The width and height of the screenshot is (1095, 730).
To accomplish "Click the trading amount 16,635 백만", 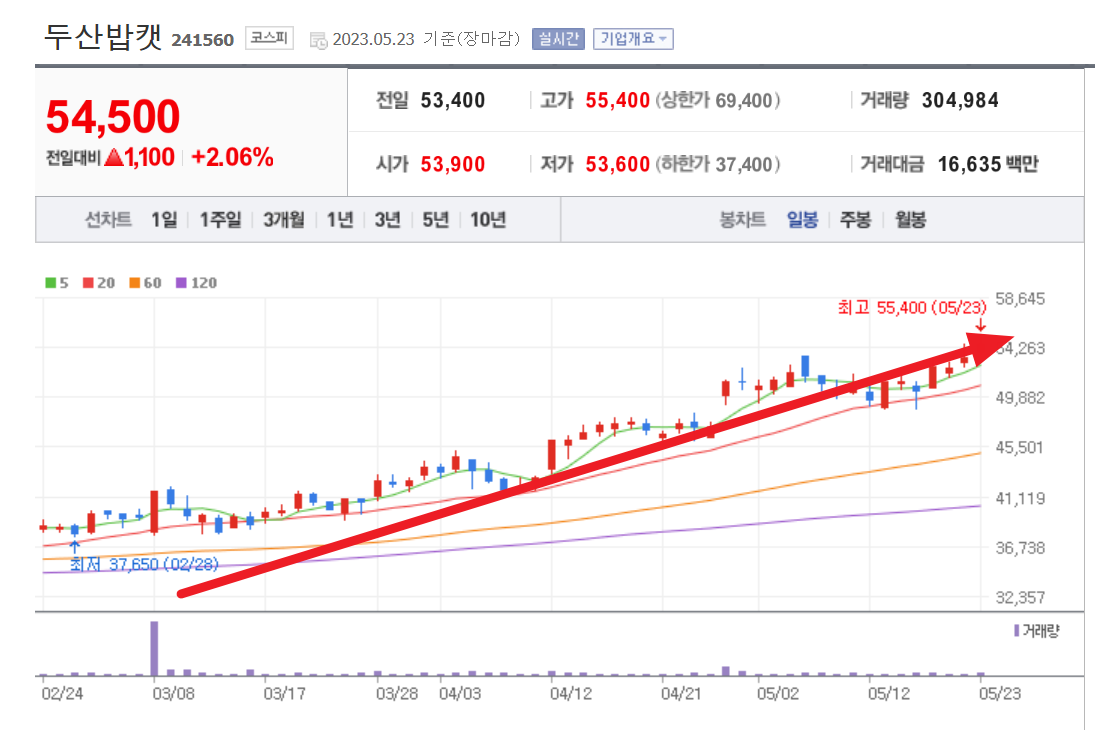I will 988,165.
